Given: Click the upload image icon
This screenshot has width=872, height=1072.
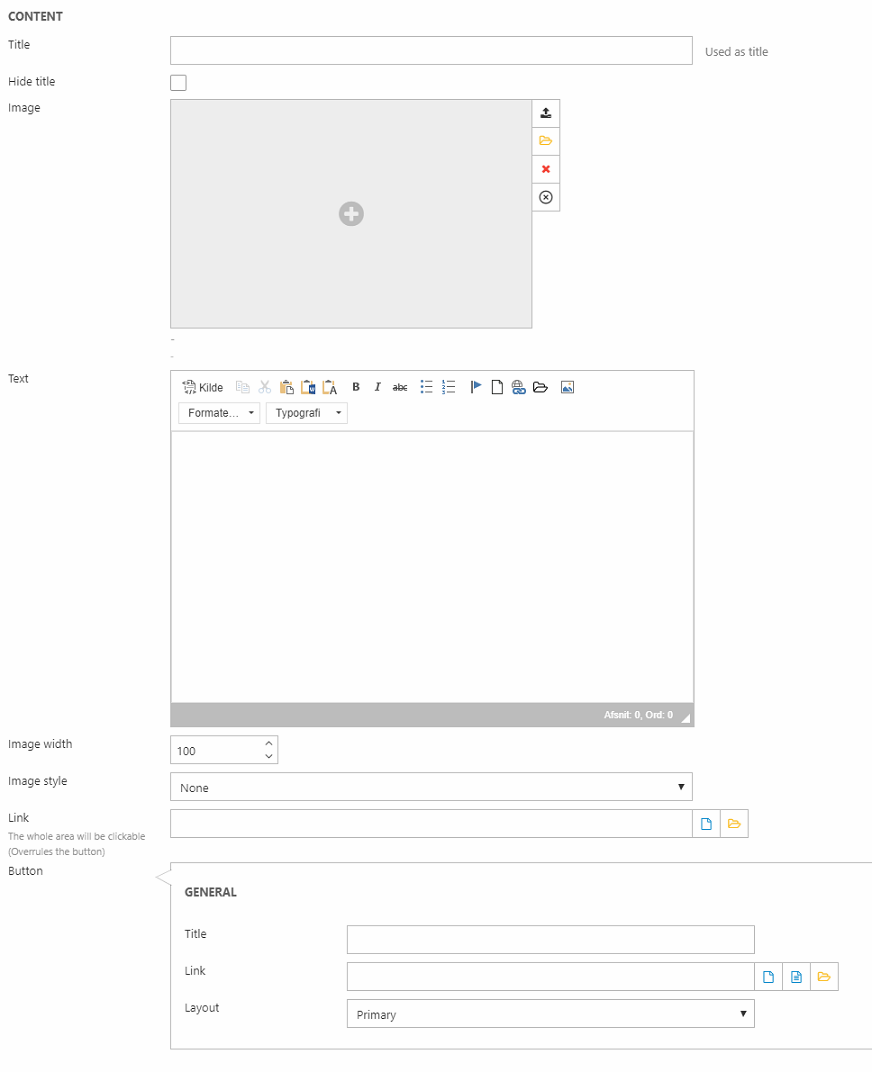Looking at the screenshot, I should 545,113.
